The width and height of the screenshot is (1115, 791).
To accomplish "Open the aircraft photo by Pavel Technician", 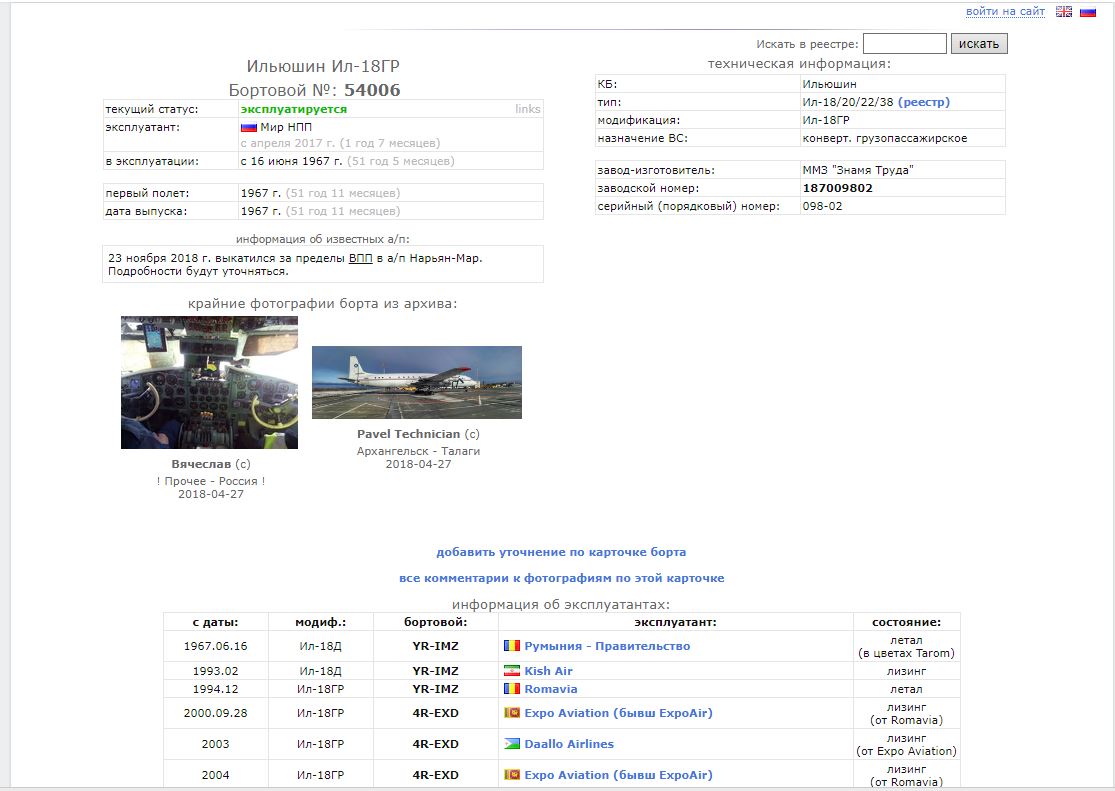I will point(417,382).
